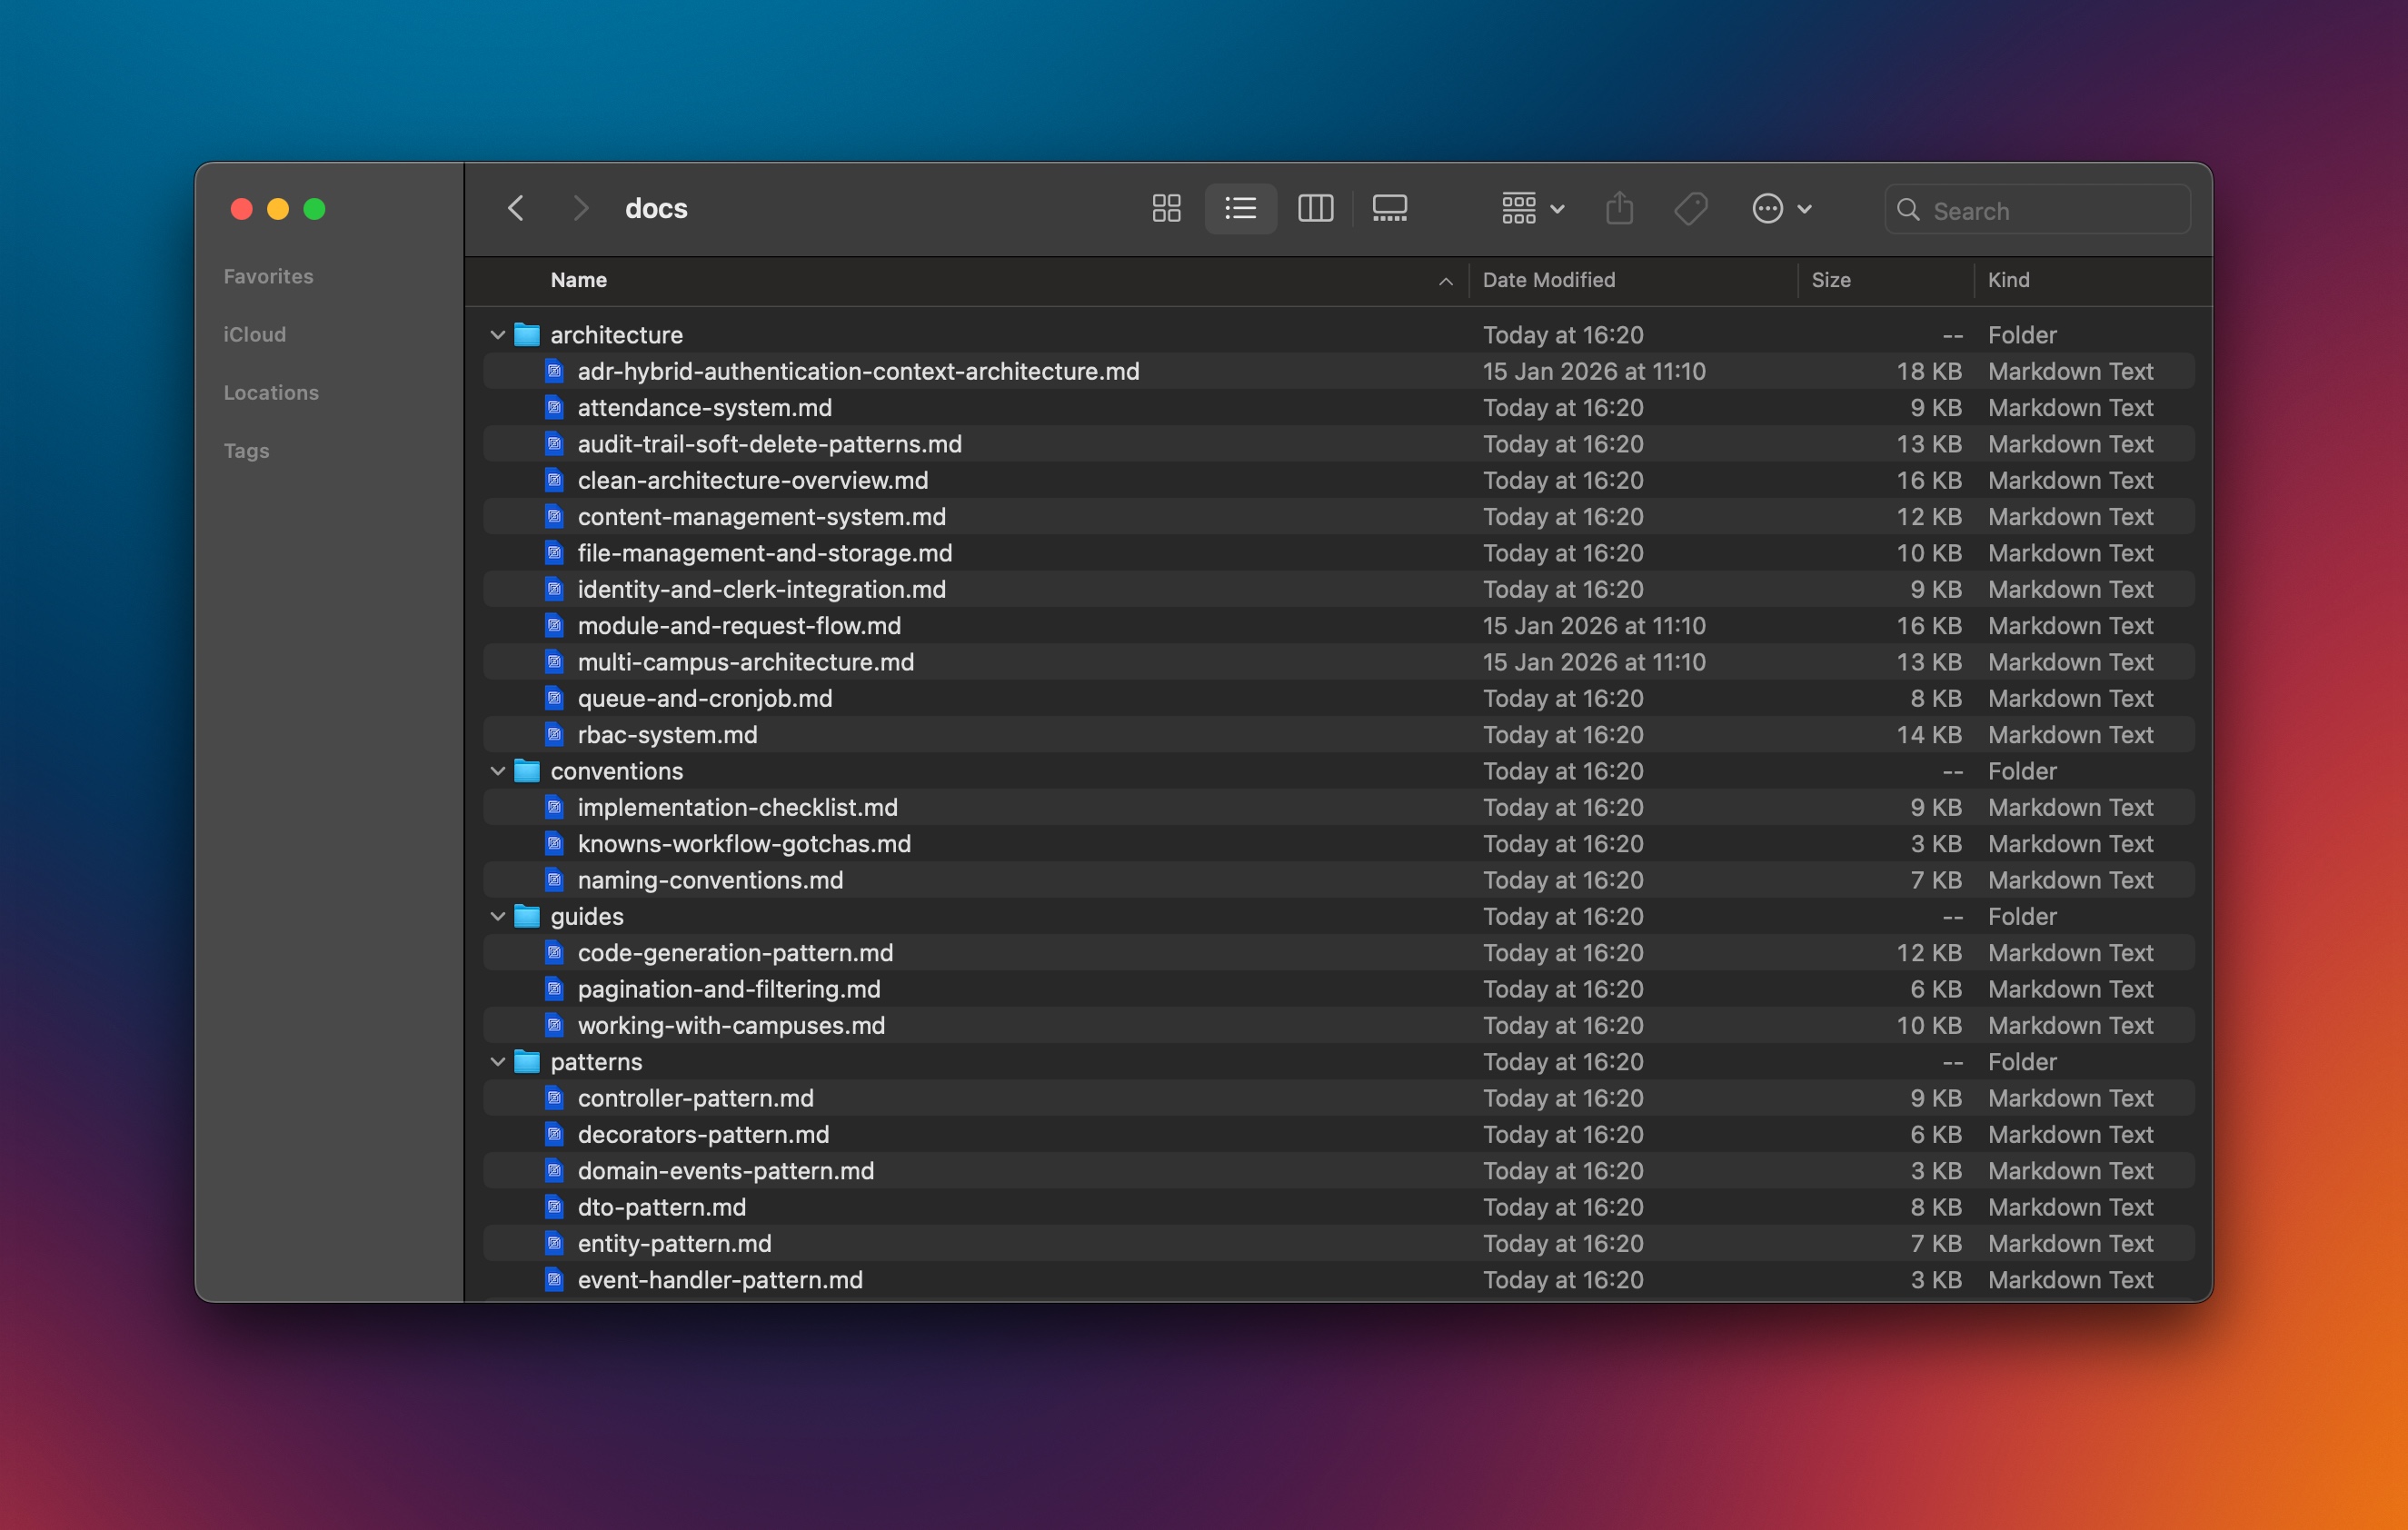The width and height of the screenshot is (2408, 1530).
Task: Select pagination-and-filtering.md
Action: point(1339,989)
